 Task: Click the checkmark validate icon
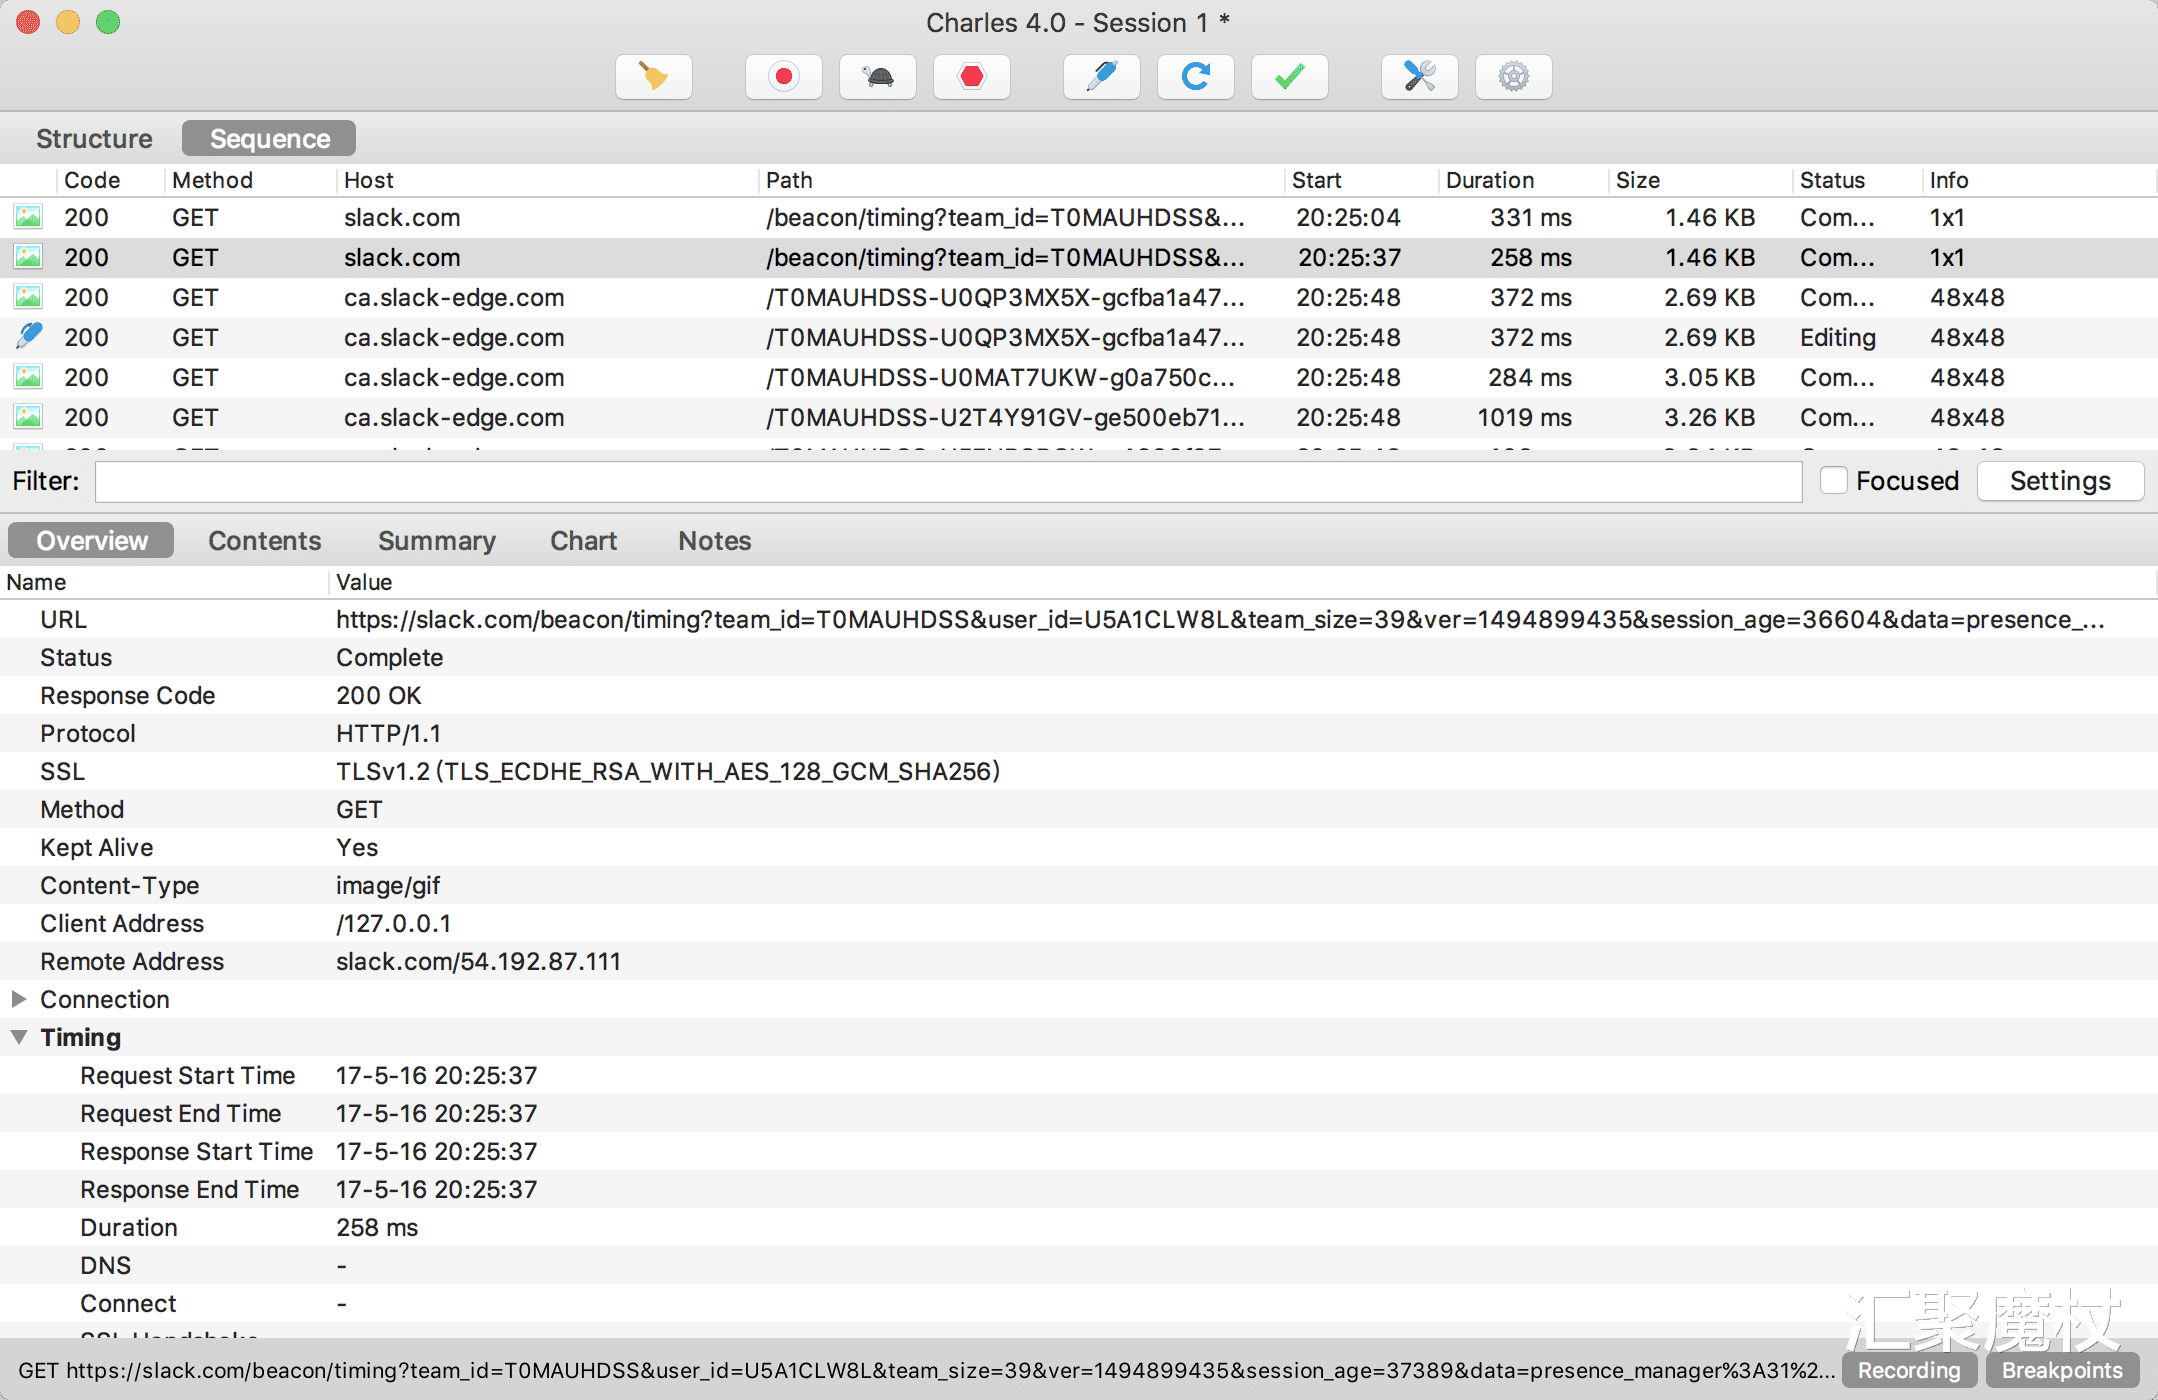[x=1288, y=76]
